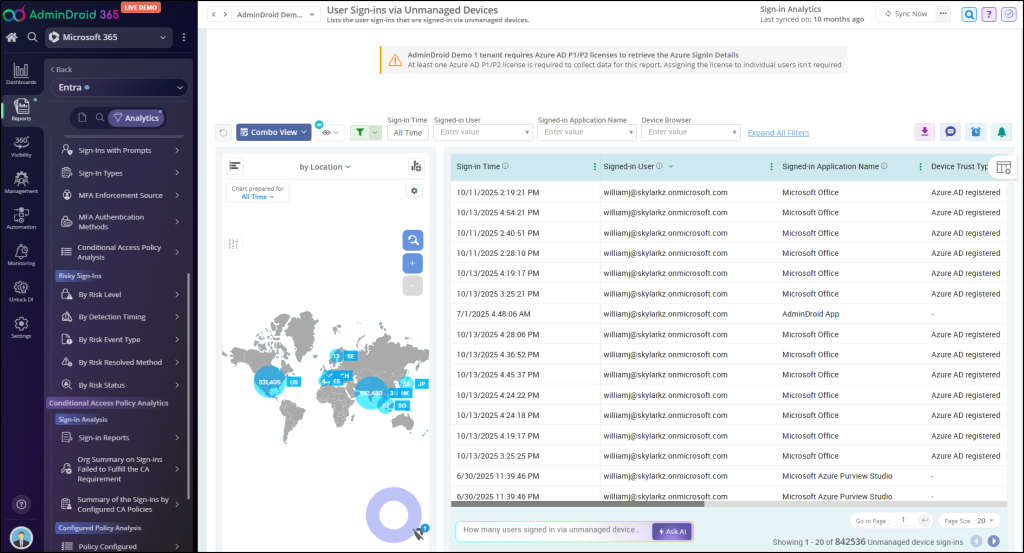Expand Sign-ins with Prompts menu item
This screenshot has height=553, width=1024.
pos(120,150)
